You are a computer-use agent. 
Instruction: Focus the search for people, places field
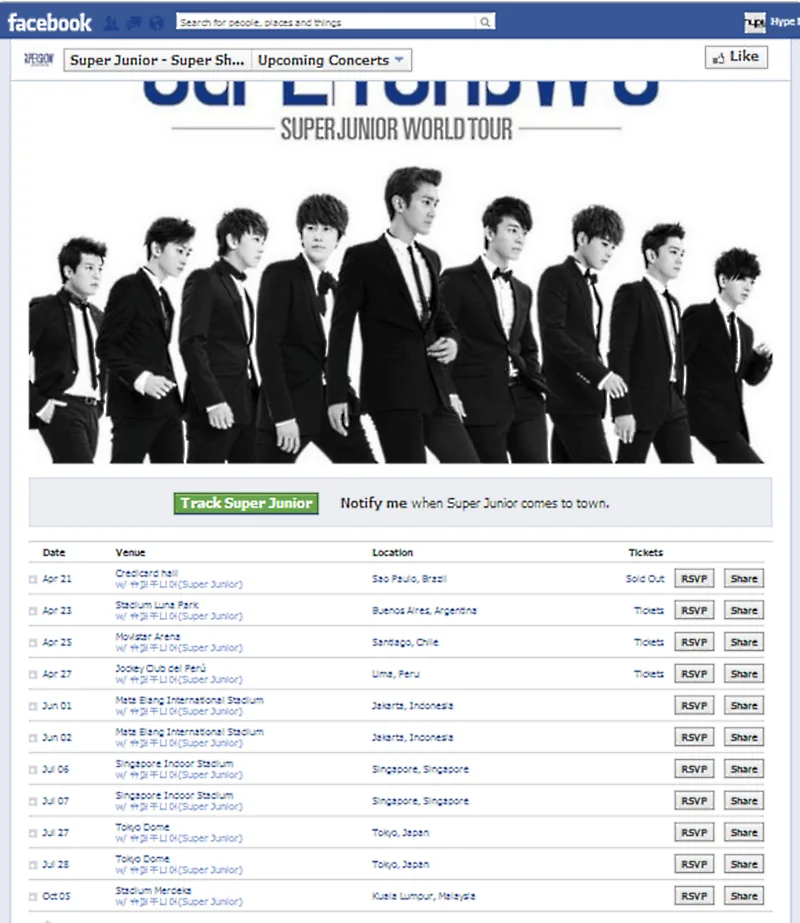[327, 22]
